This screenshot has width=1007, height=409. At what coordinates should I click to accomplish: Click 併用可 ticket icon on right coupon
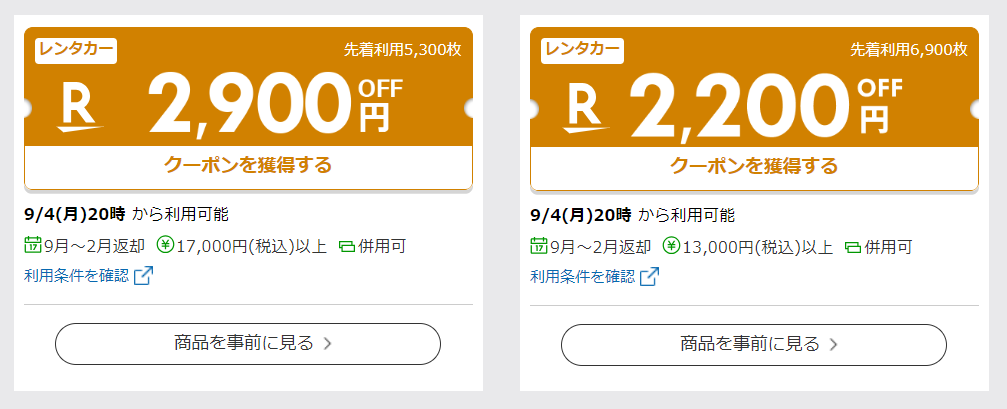(x=853, y=247)
